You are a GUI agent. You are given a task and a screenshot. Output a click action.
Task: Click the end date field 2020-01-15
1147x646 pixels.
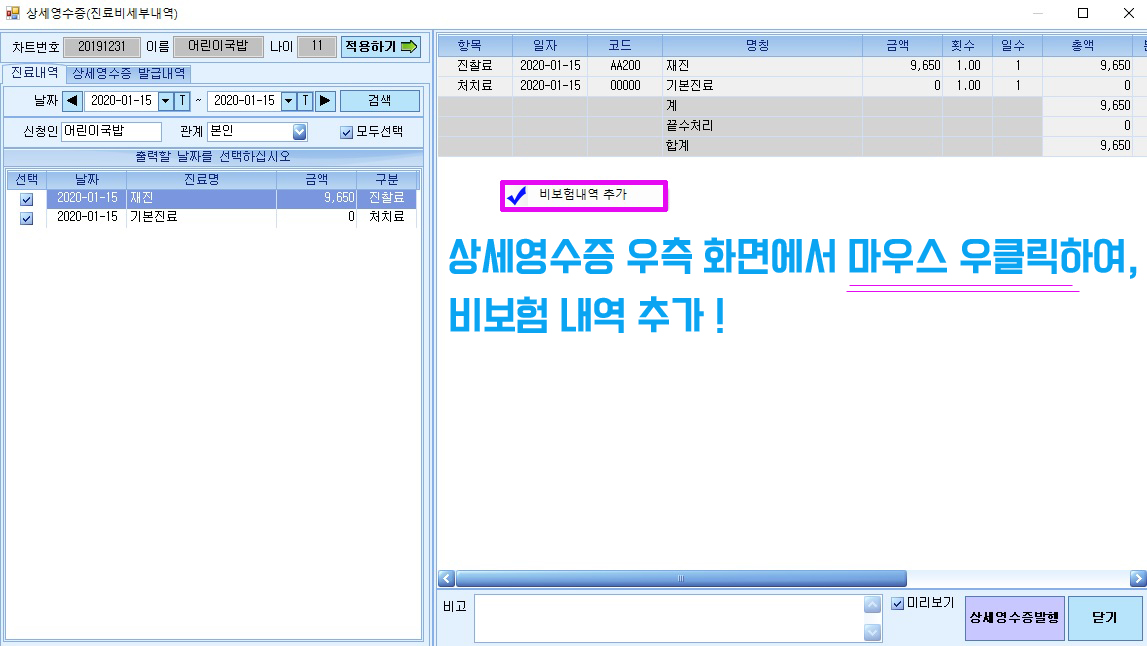pos(244,100)
